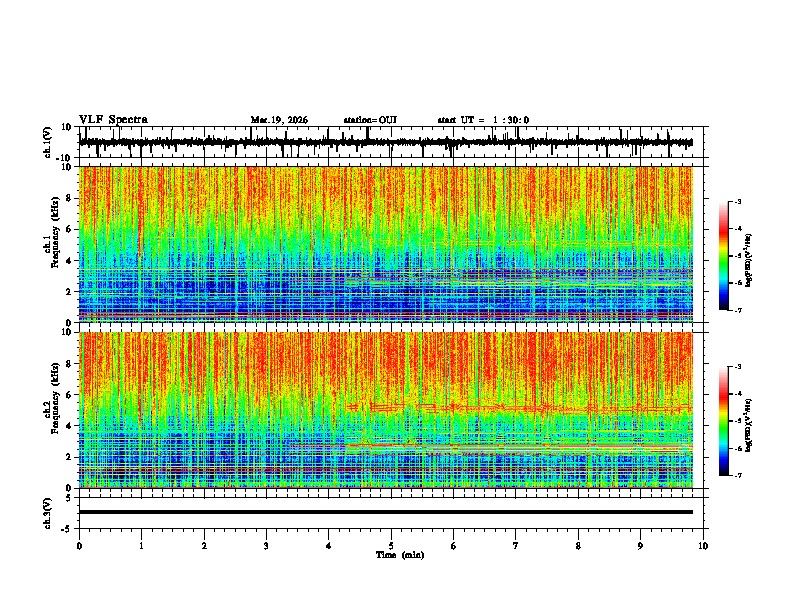
Task: Click the "-3" label on ch.1 color scale
Action: (737, 202)
